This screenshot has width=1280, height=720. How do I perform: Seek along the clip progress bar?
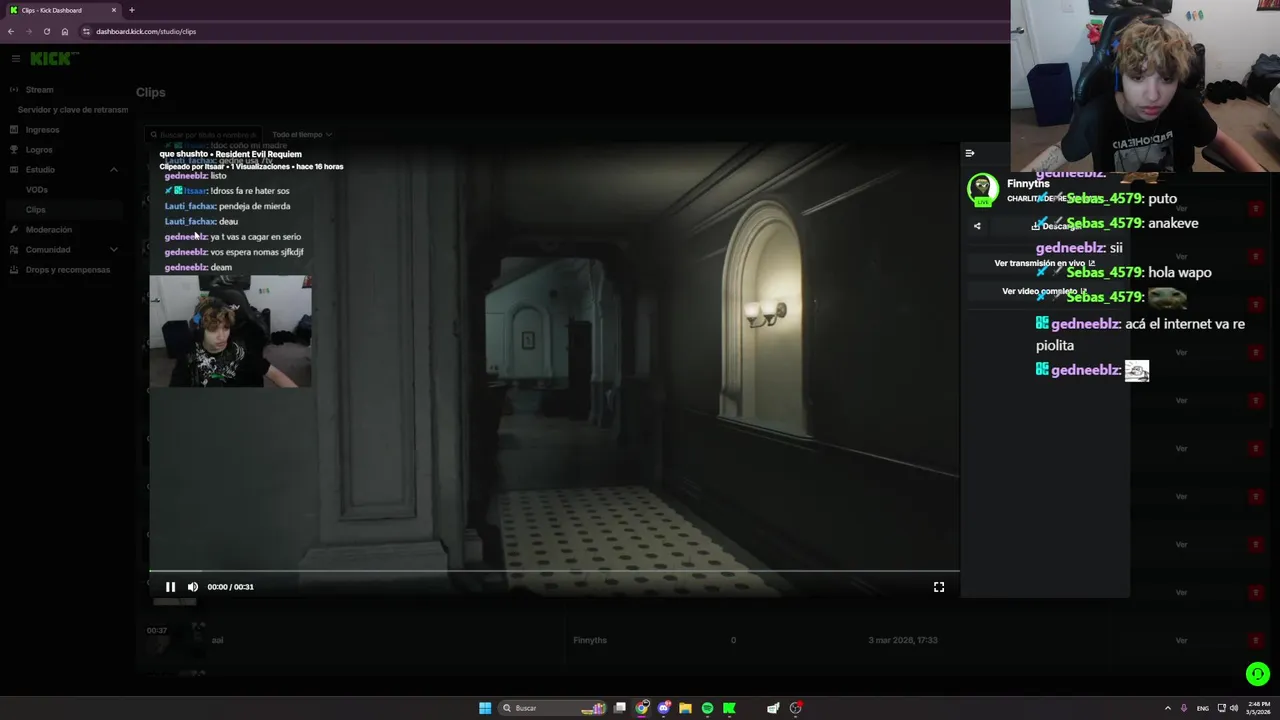click(554, 572)
